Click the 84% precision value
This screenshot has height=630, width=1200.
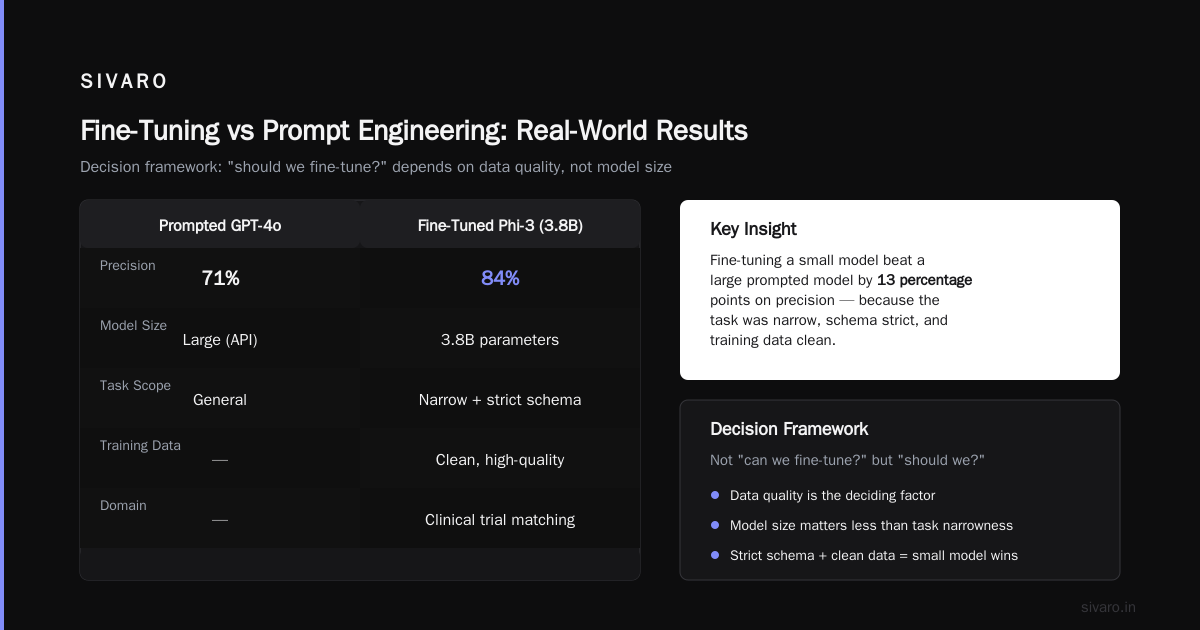point(500,279)
